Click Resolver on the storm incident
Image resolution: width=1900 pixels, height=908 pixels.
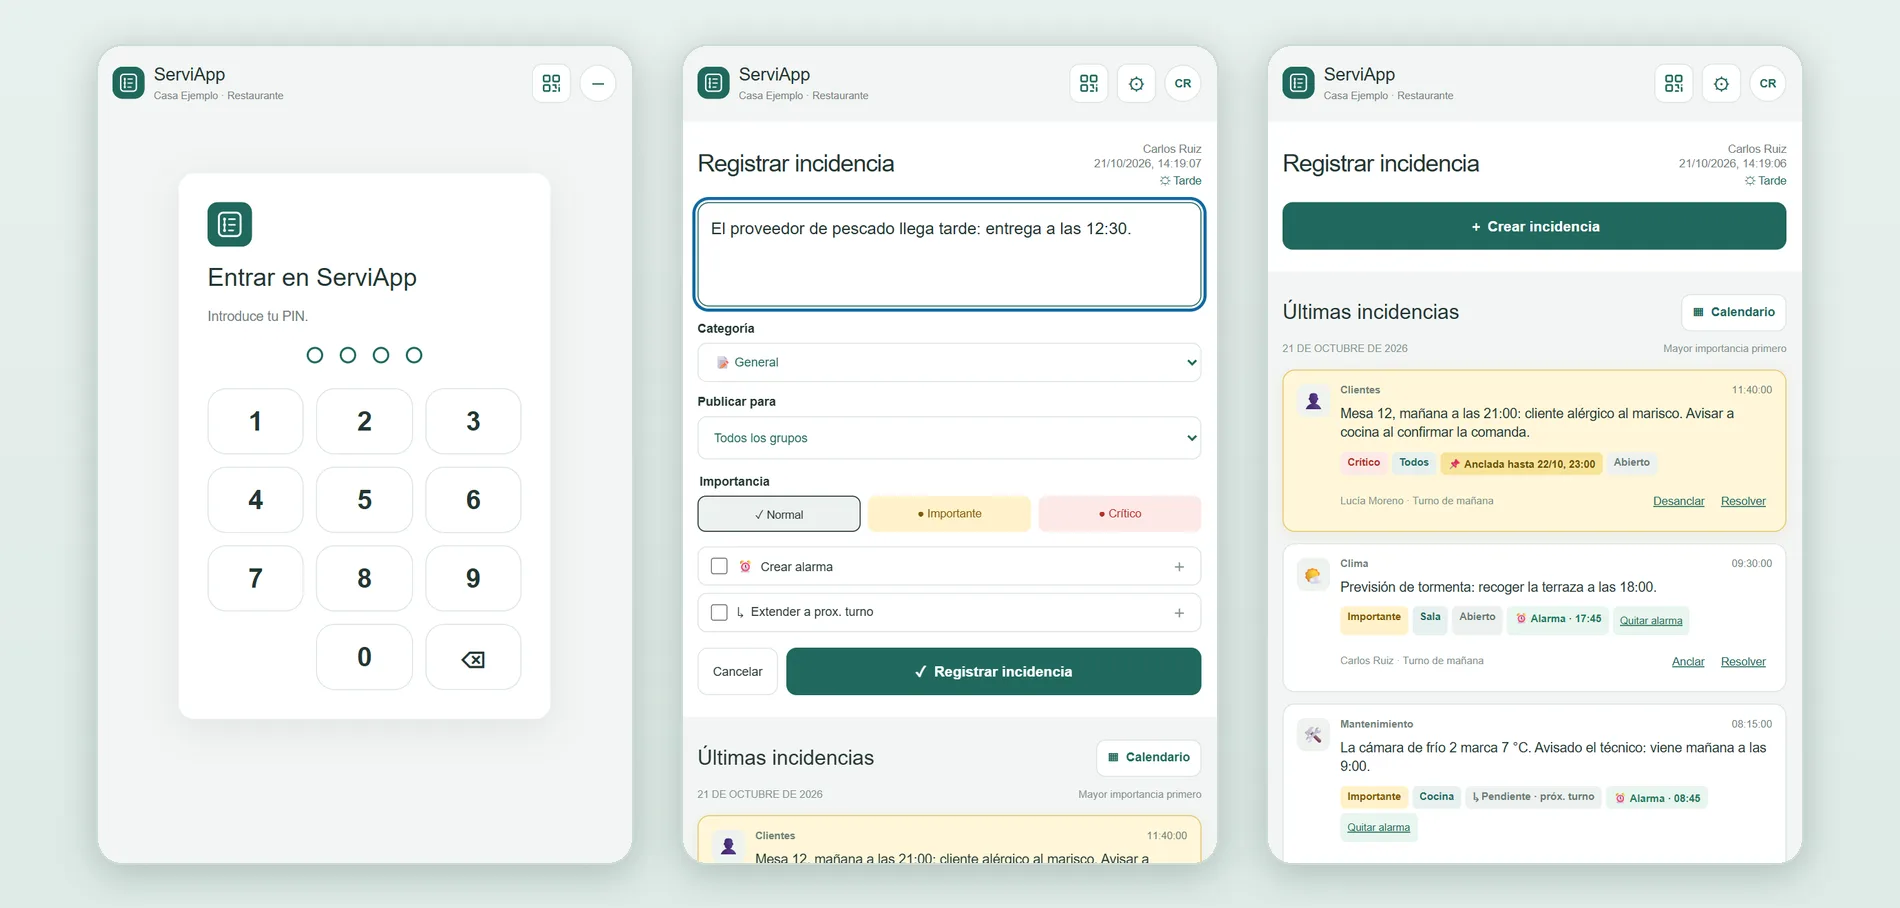pos(1743,661)
